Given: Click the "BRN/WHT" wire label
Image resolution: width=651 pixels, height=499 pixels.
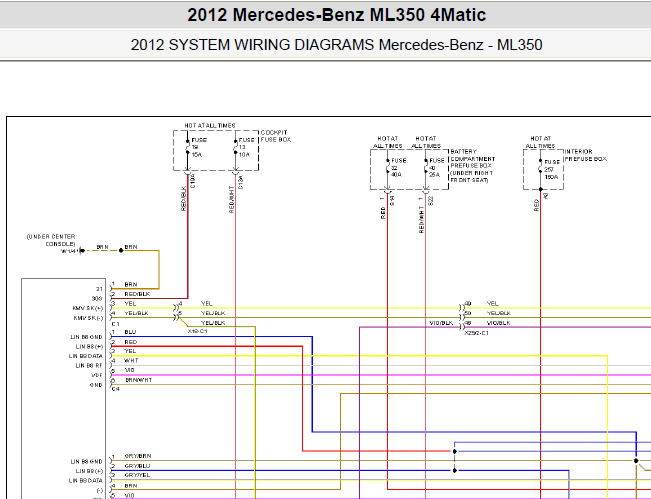Looking at the screenshot, I should coord(139,380).
